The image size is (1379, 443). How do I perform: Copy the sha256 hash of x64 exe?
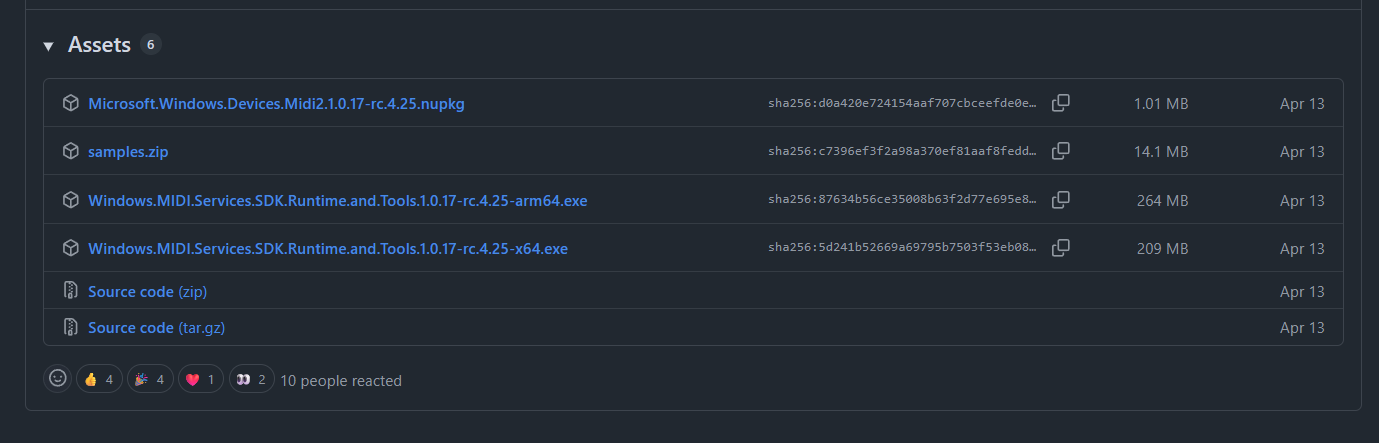point(1061,248)
